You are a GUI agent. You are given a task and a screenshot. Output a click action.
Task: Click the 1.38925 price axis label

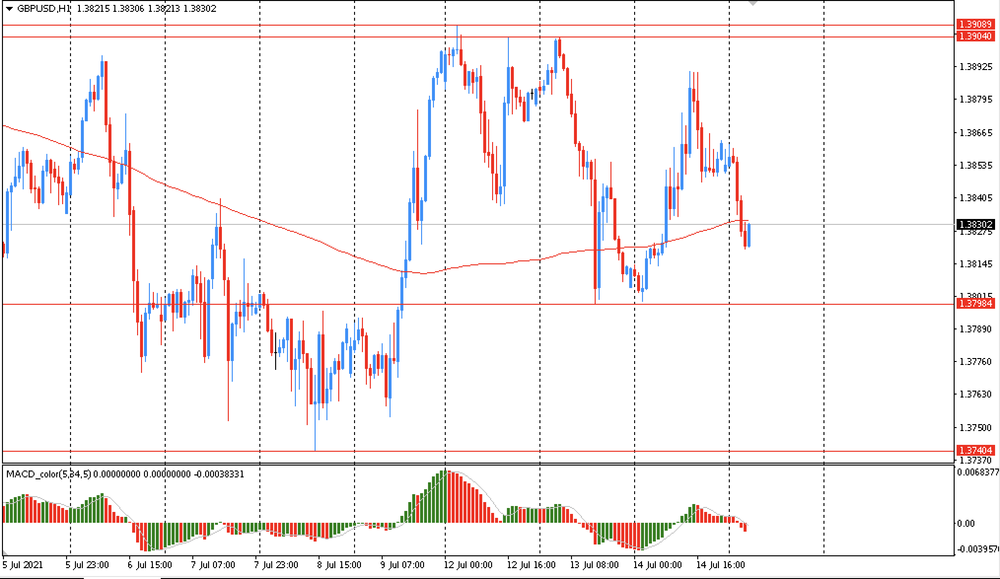[976, 66]
